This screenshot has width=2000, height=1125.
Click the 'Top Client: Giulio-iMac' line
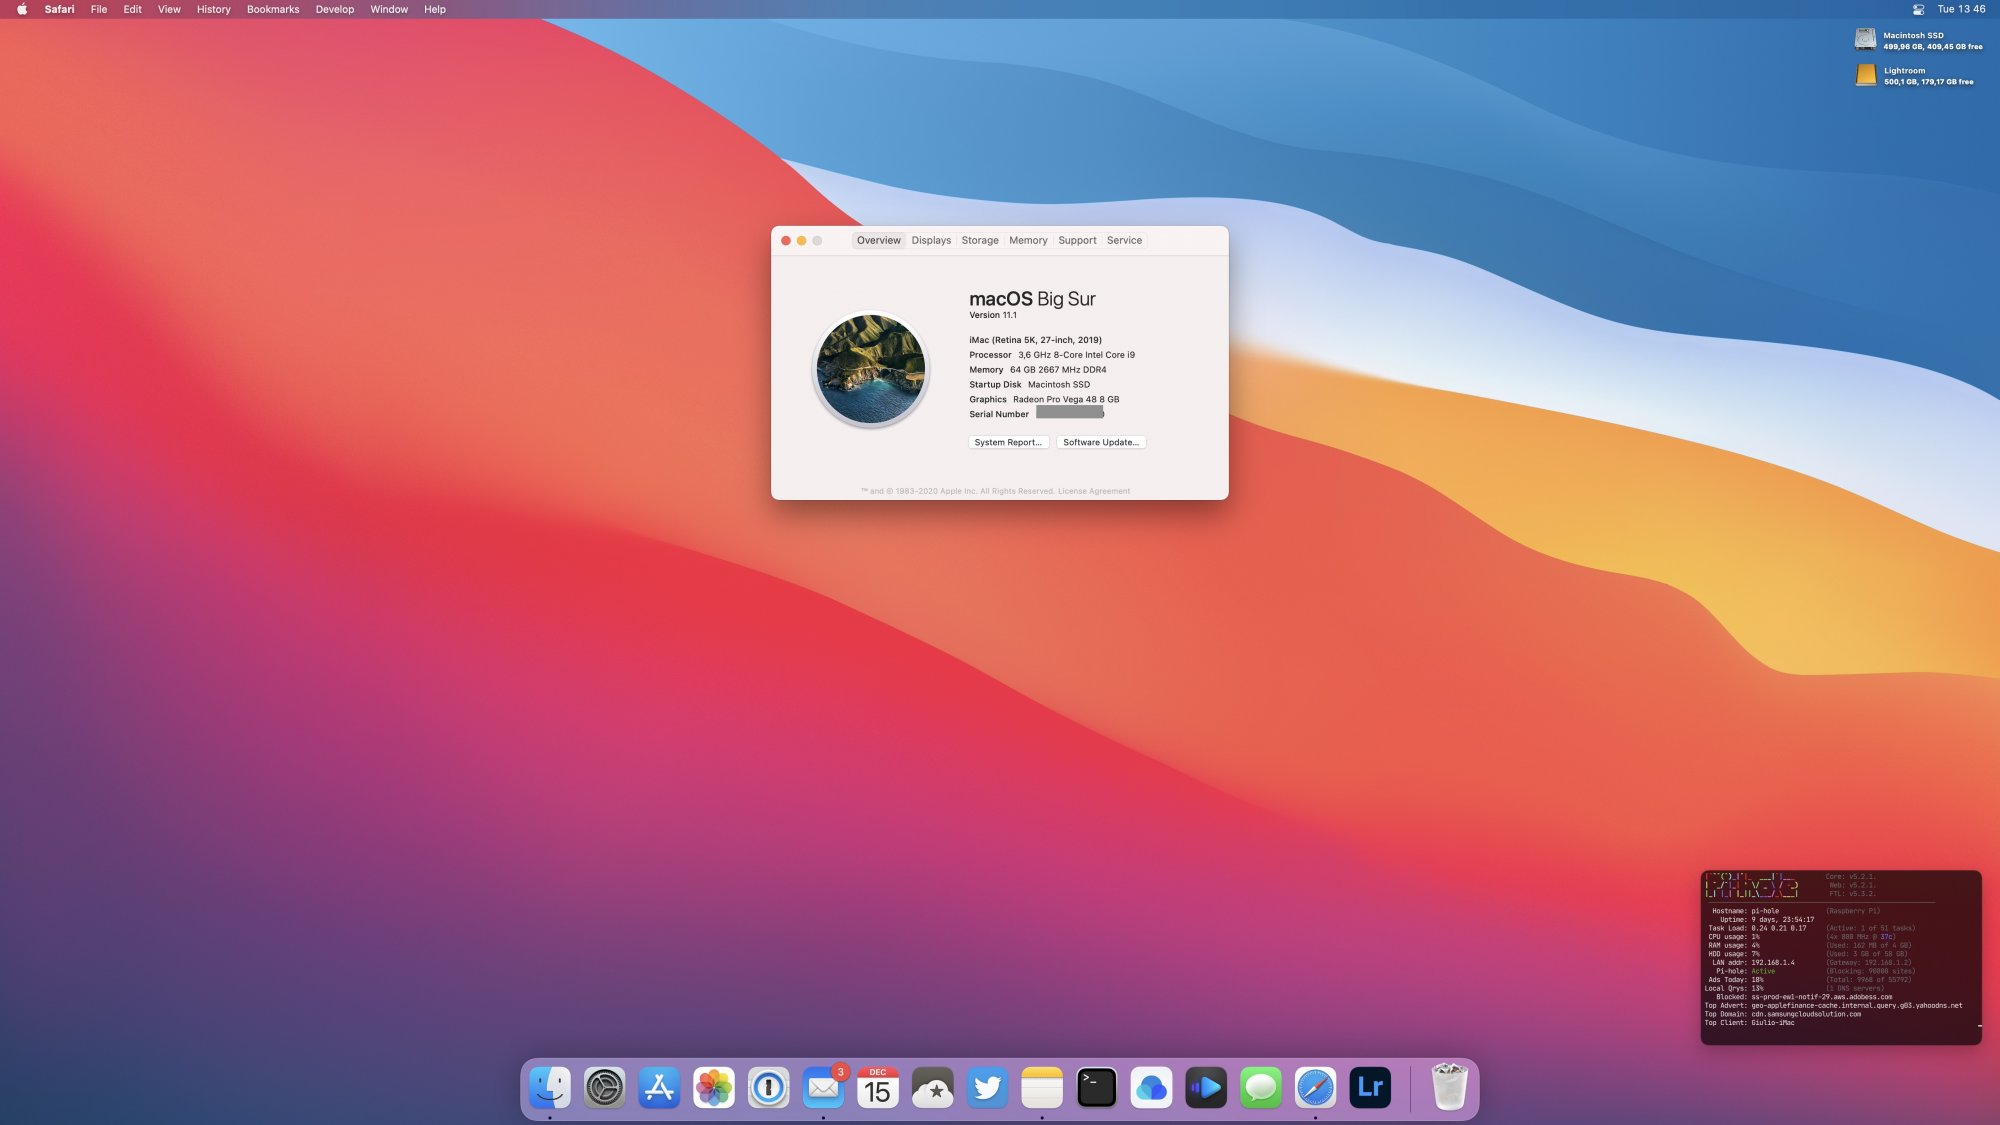(1750, 1023)
